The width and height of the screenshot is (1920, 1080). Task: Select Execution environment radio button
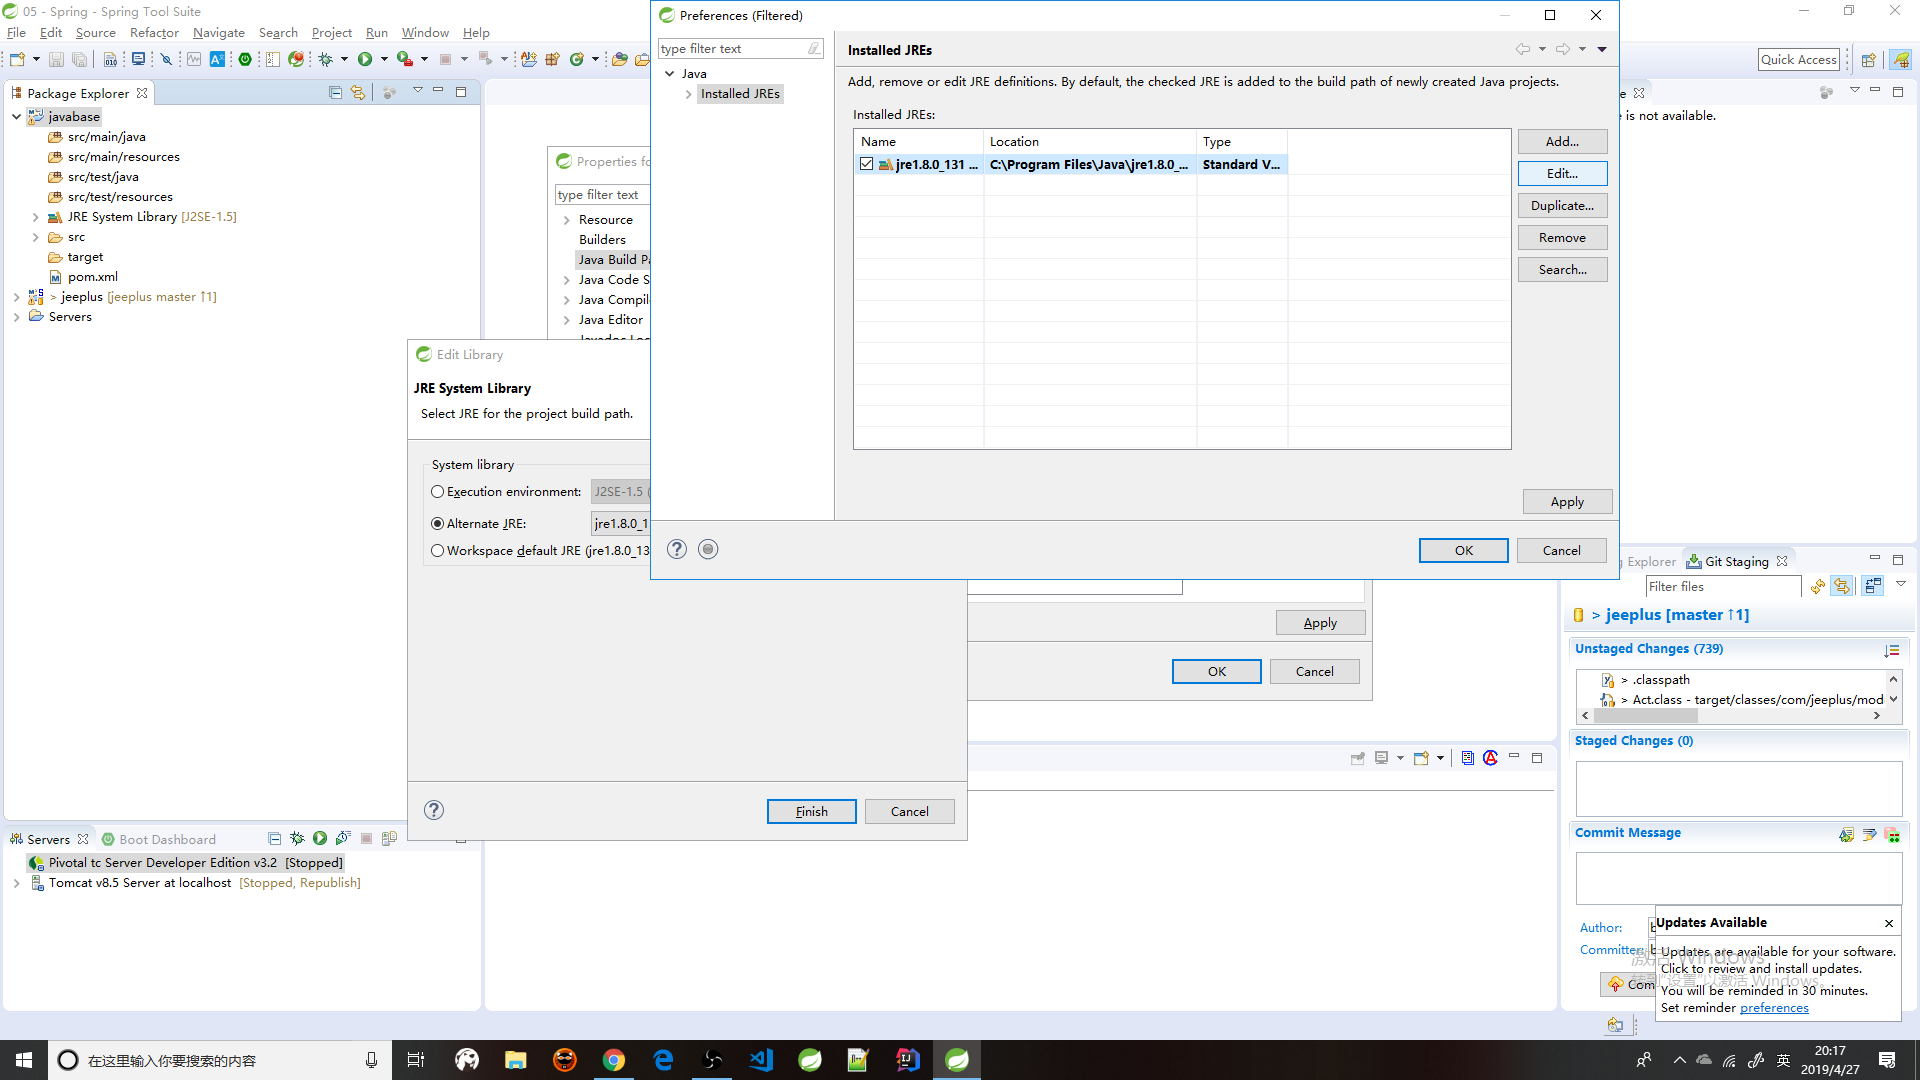click(x=436, y=491)
